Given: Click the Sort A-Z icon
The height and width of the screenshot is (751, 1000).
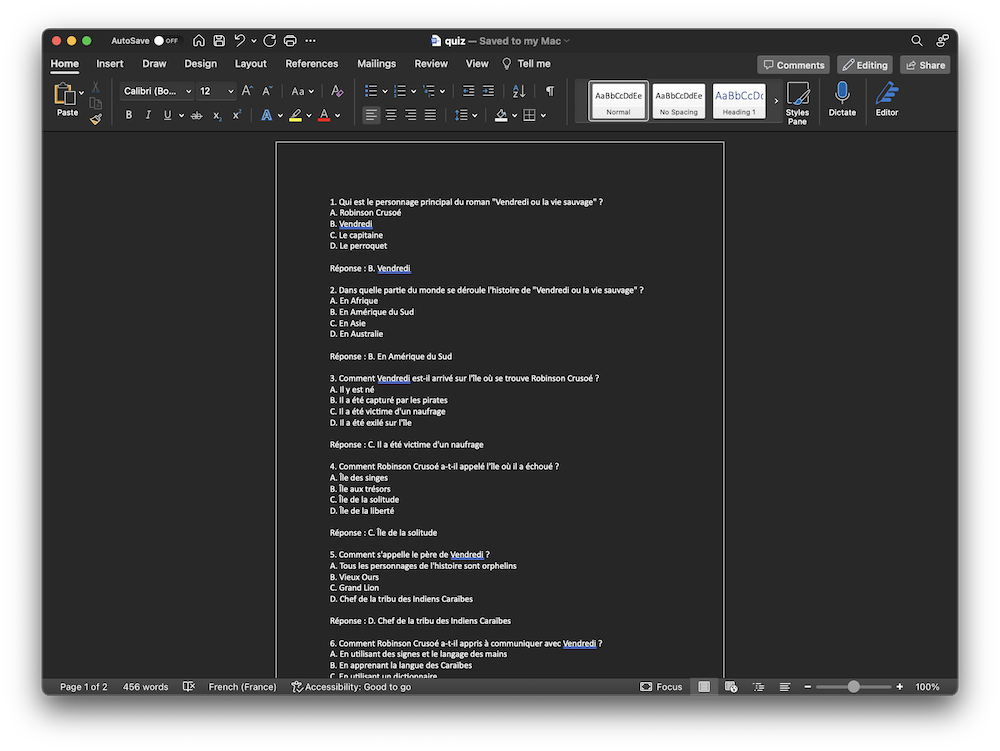Looking at the screenshot, I should pyautogui.click(x=519, y=91).
